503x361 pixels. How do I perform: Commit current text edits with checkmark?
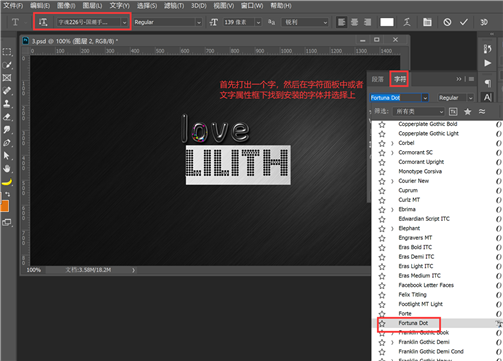click(x=464, y=22)
